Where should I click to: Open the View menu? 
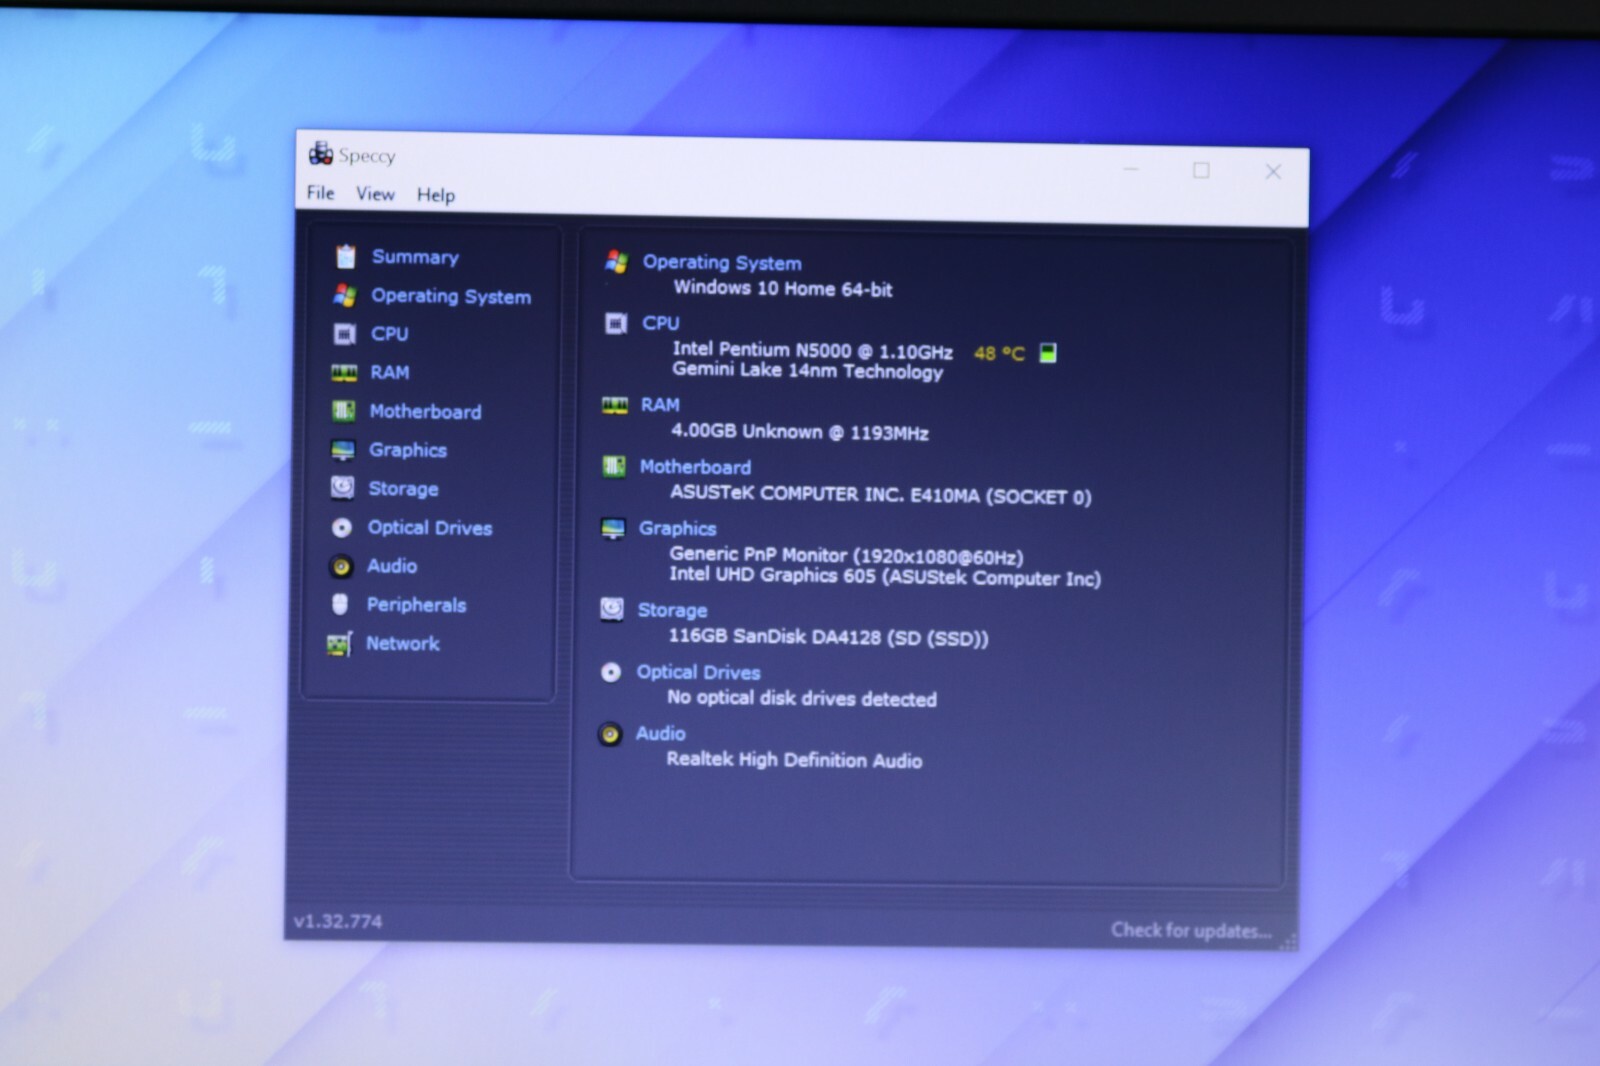375,194
